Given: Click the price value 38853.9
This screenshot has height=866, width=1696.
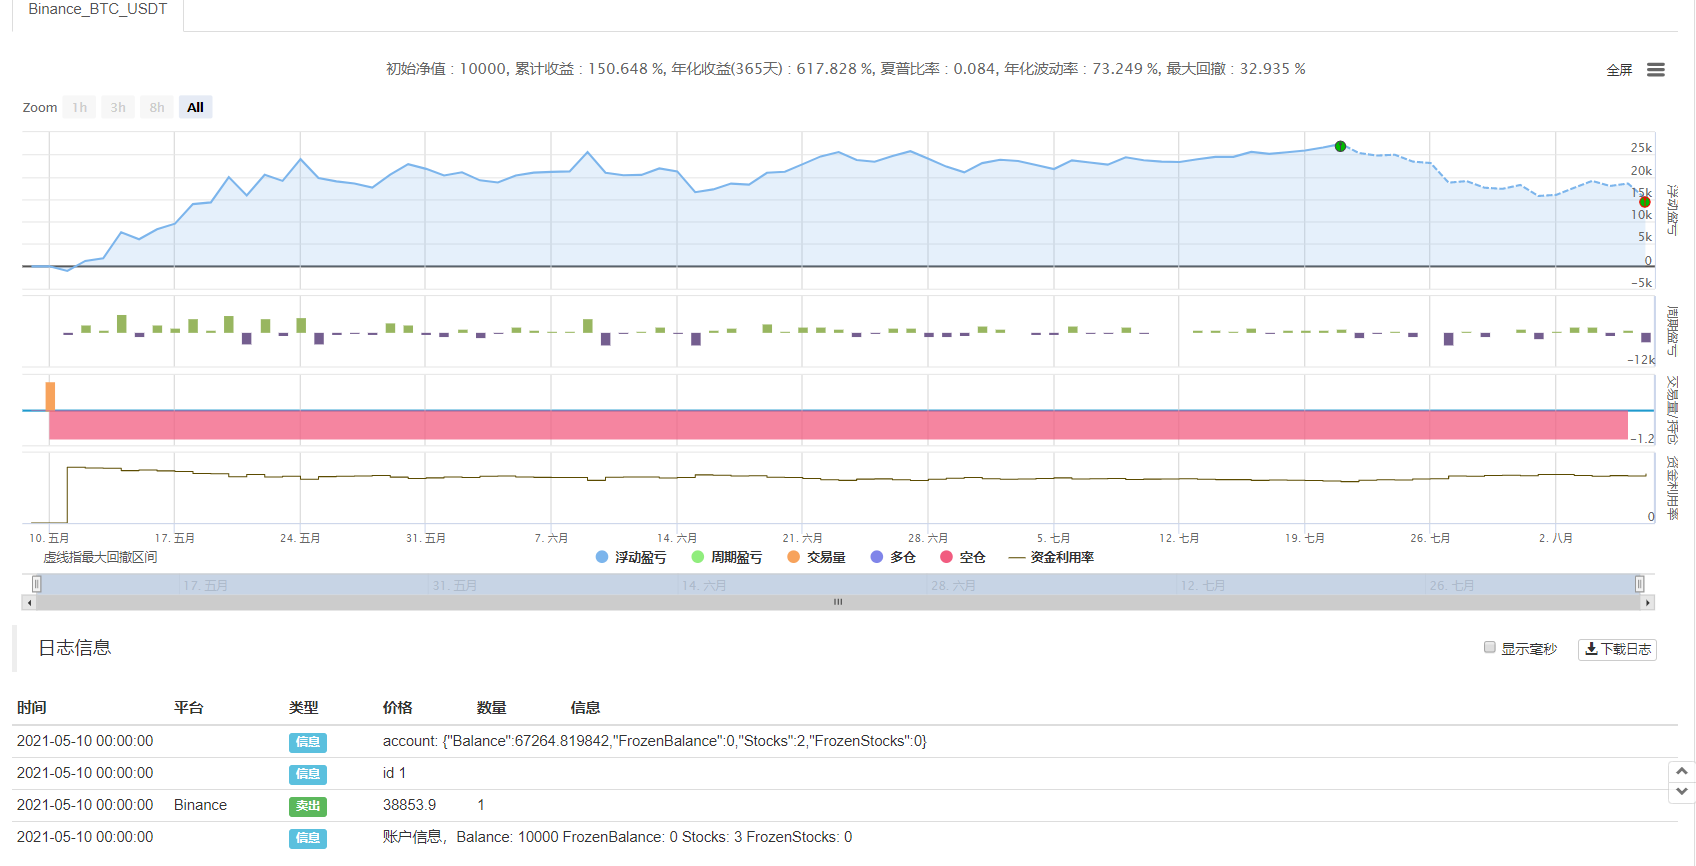Looking at the screenshot, I should click(x=410, y=805).
